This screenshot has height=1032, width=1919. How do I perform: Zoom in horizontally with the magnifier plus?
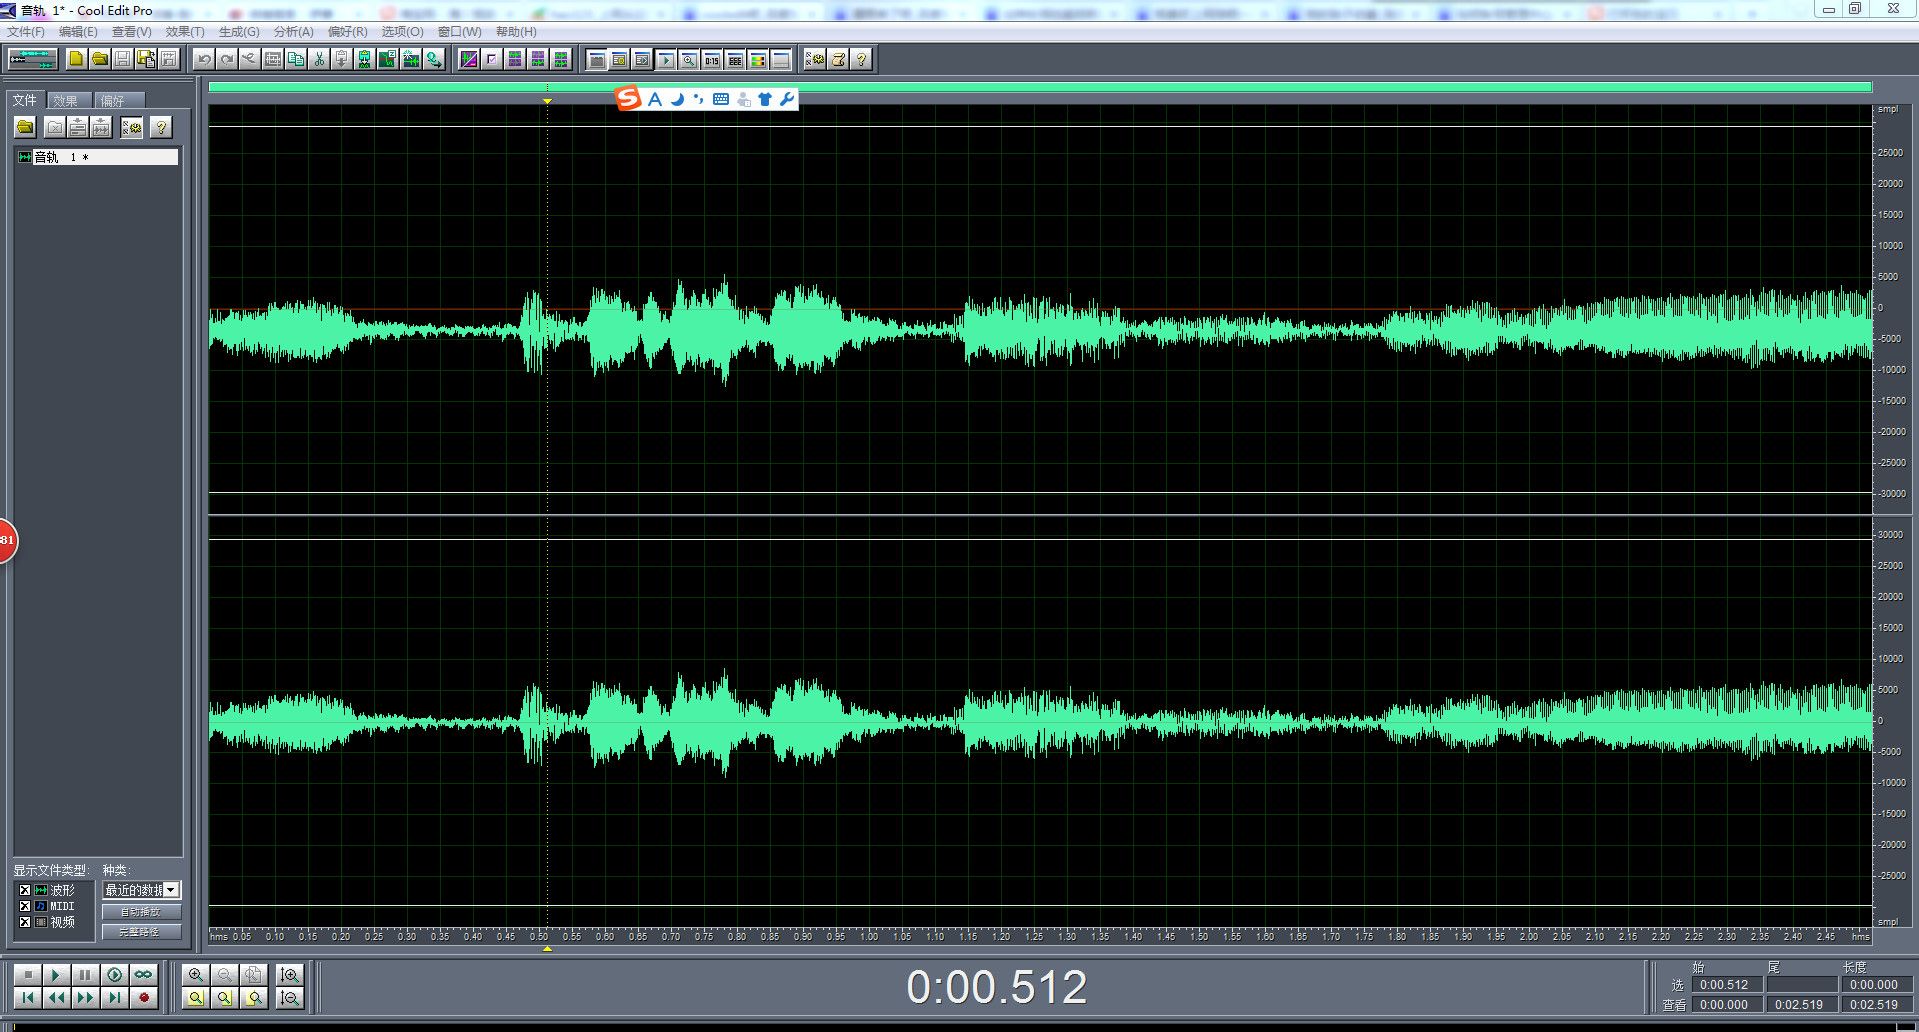pos(196,974)
